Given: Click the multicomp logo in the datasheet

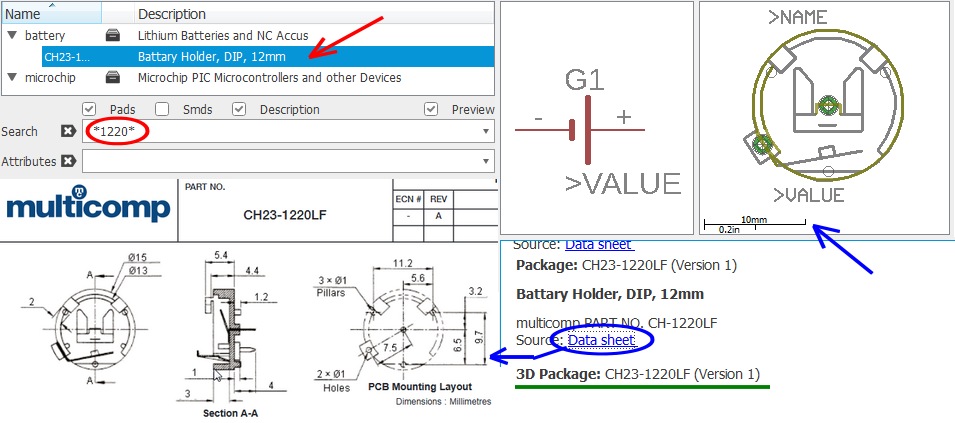Looking at the screenshot, I should point(88,205).
